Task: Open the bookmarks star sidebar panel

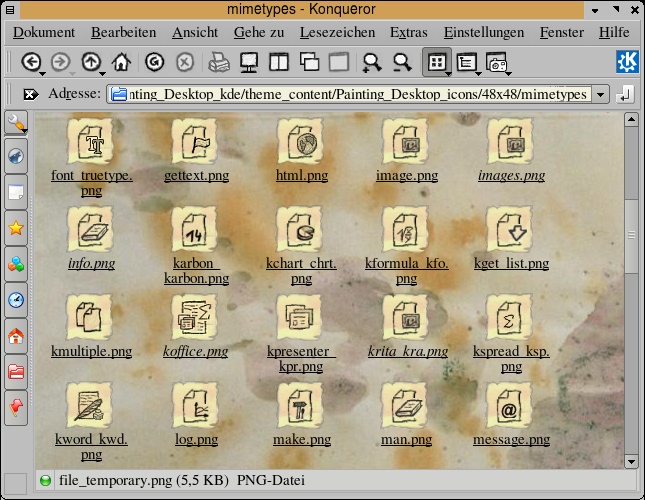Action: point(16,228)
